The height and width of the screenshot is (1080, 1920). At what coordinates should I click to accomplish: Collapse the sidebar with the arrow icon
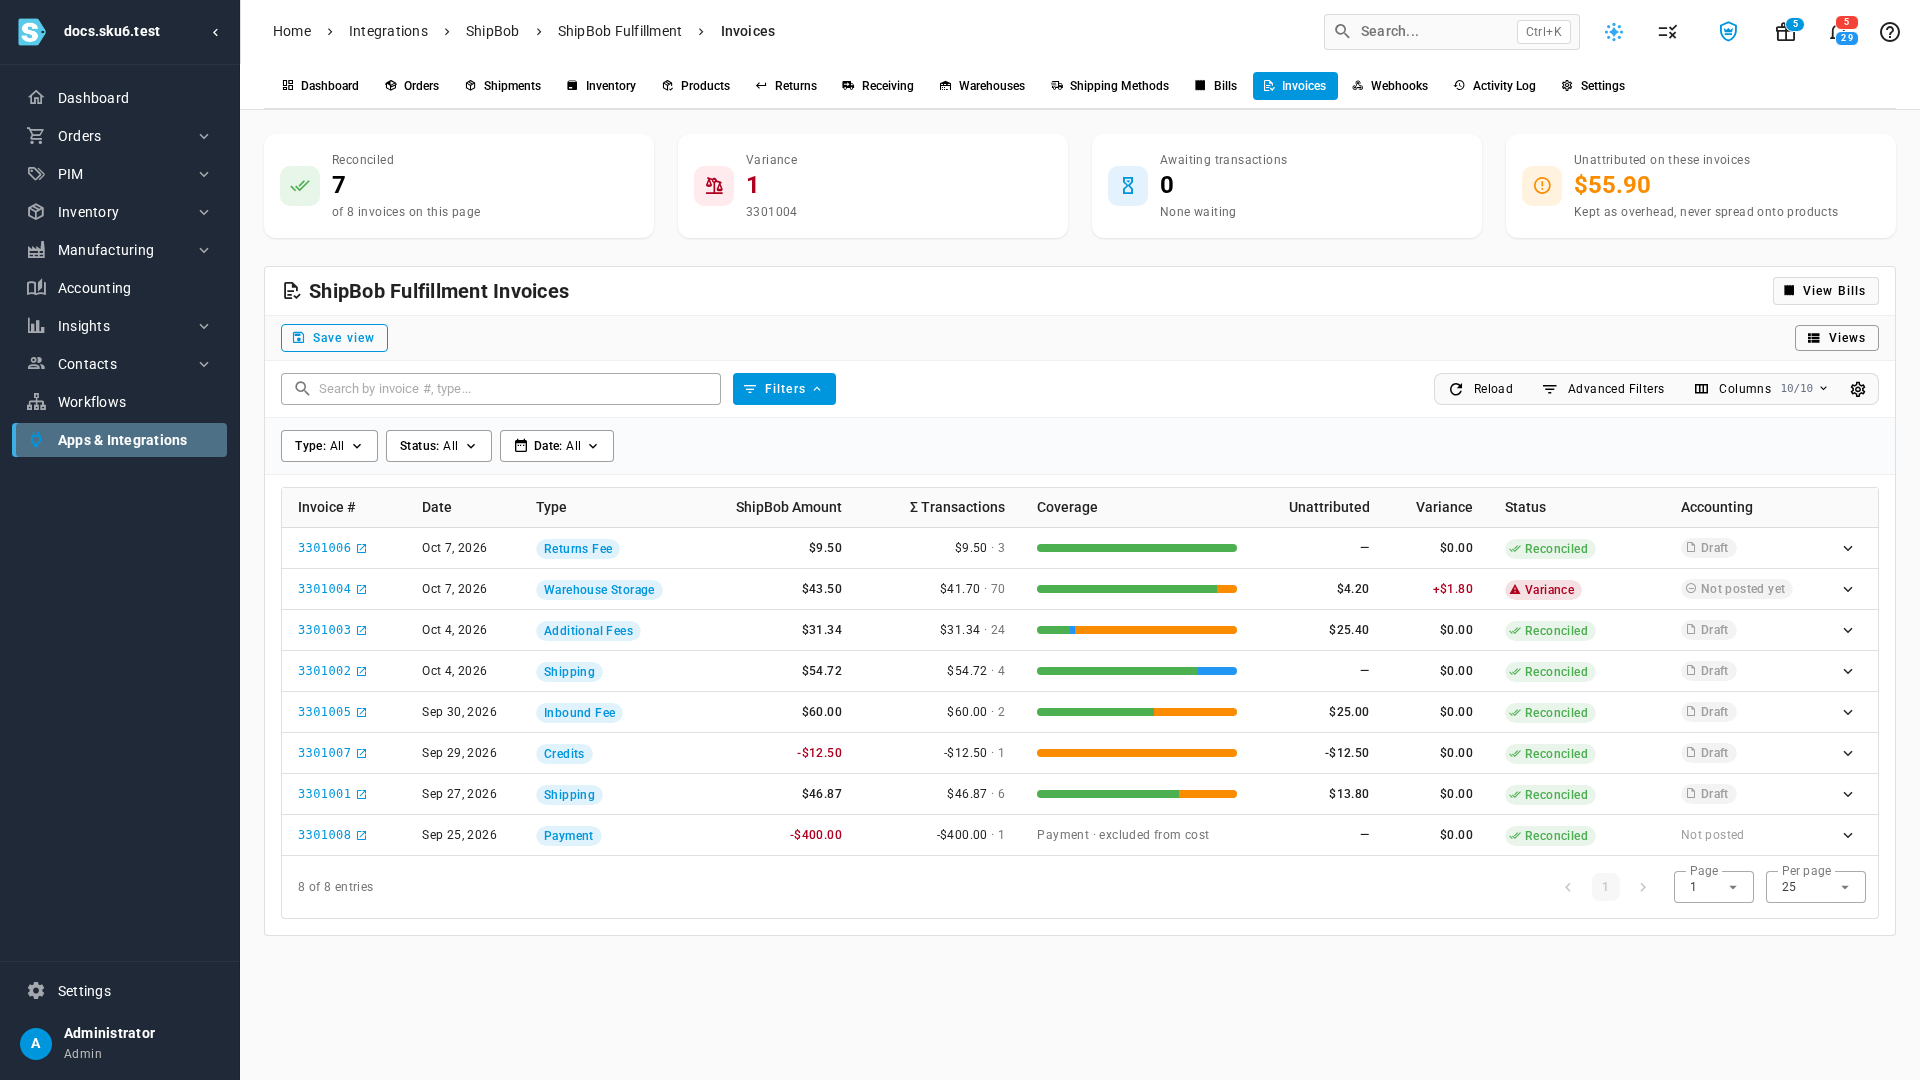click(x=215, y=32)
